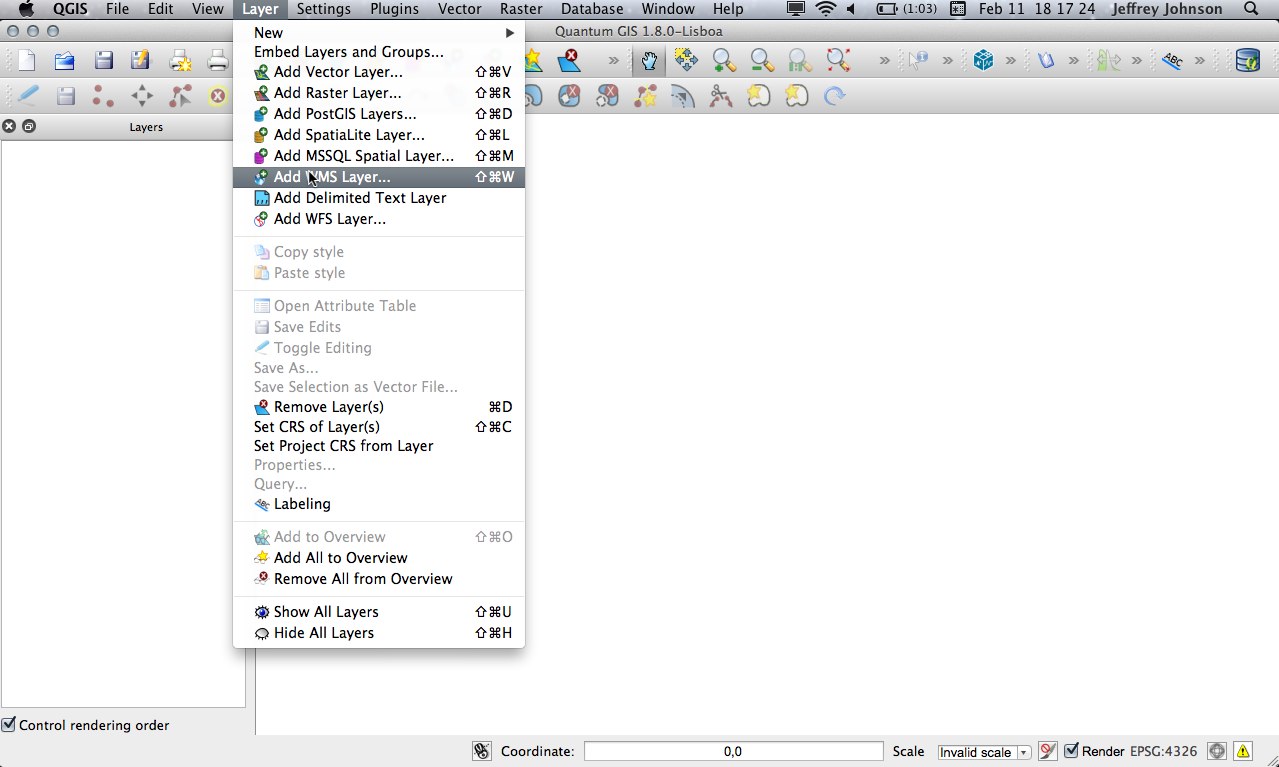Click the Save Edits icon in digitizing toolbar

coord(65,96)
